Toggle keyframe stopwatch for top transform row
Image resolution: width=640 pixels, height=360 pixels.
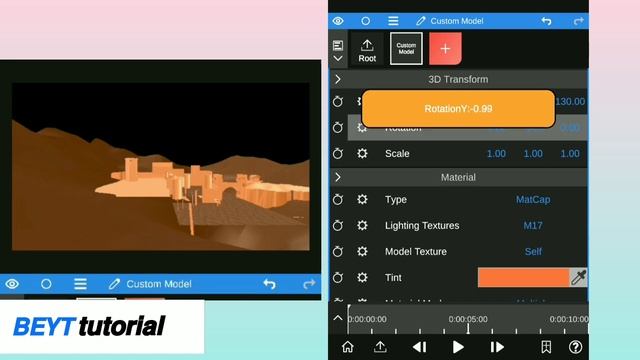point(338,101)
